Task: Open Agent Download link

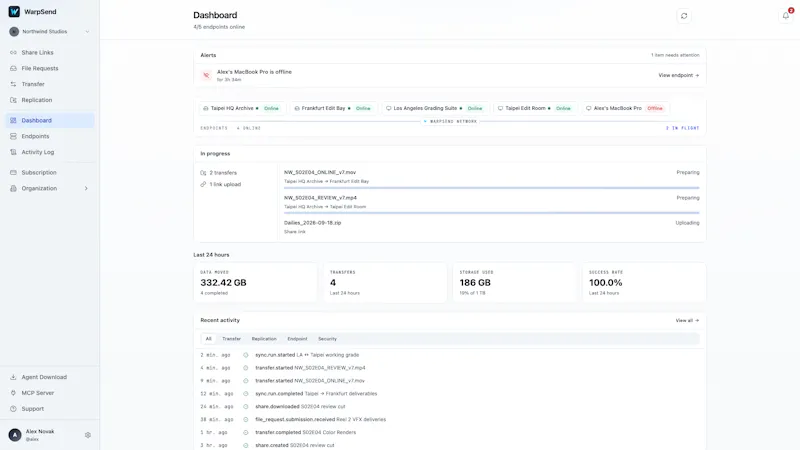Action: (49, 377)
